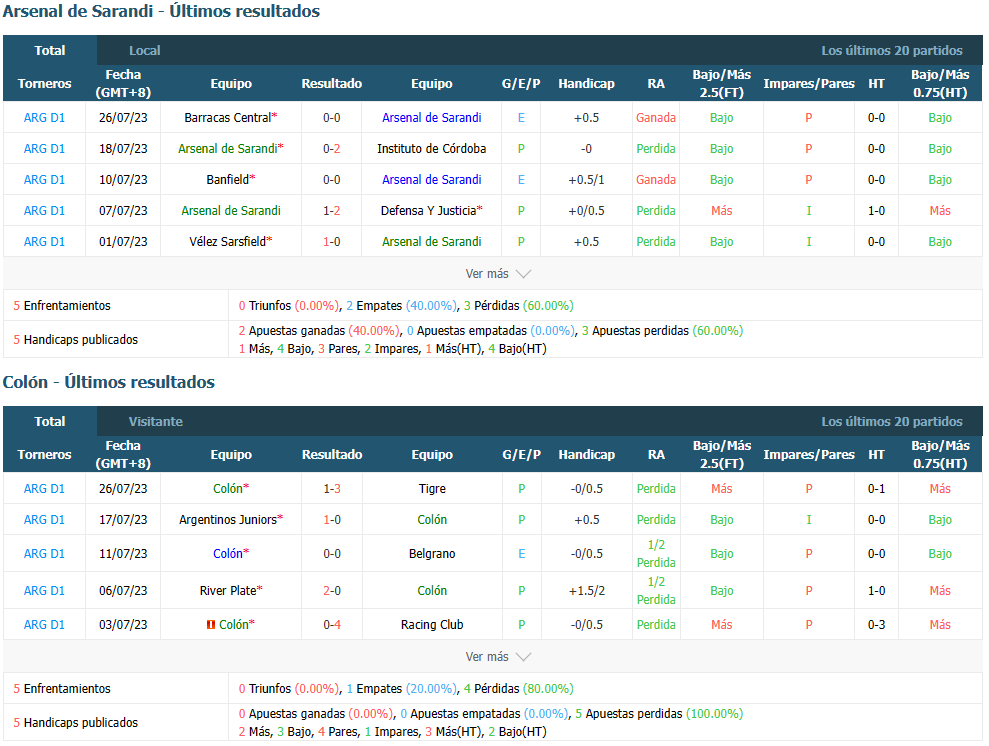Image resolution: width=989 pixels, height=746 pixels.
Task: Open ARG D1 link in the Barracas Central row
Action: (x=44, y=118)
